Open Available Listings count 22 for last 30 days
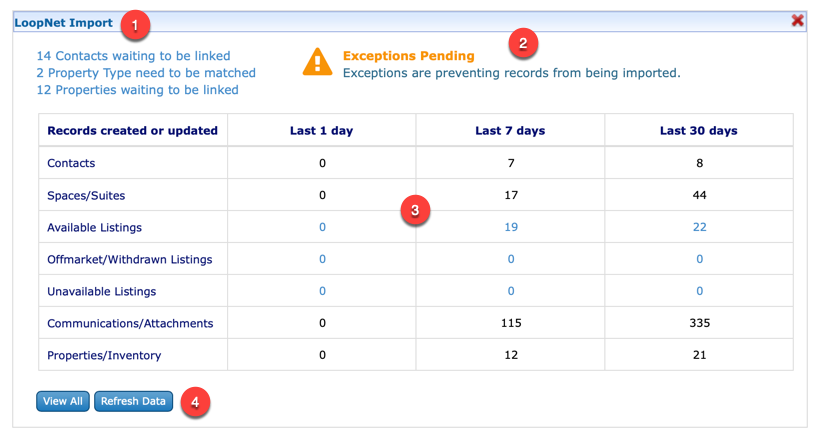The width and height of the screenshot is (820, 438). tap(699, 227)
